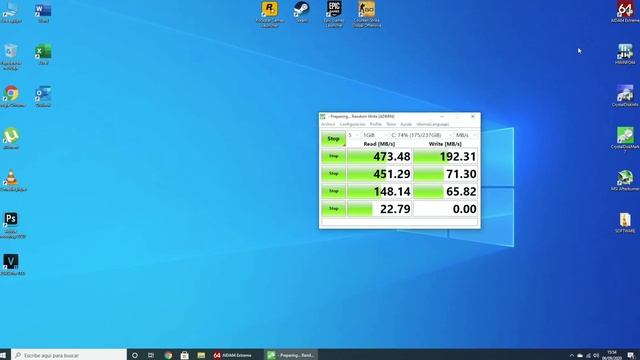Select the CrystalDiskInfo desktop icon

(625, 96)
